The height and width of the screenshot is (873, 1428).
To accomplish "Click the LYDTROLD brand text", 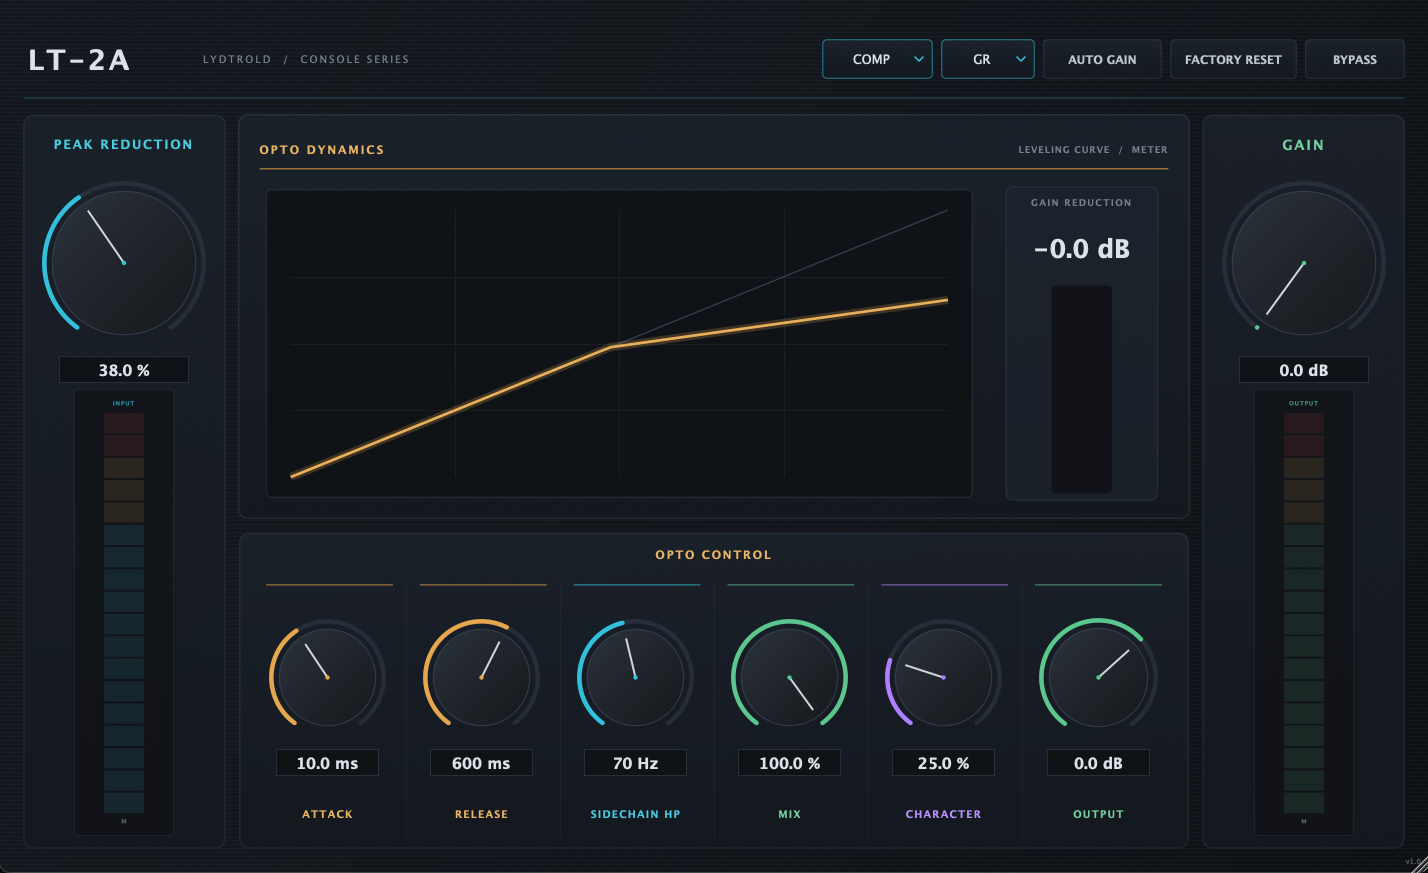I will [237, 59].
